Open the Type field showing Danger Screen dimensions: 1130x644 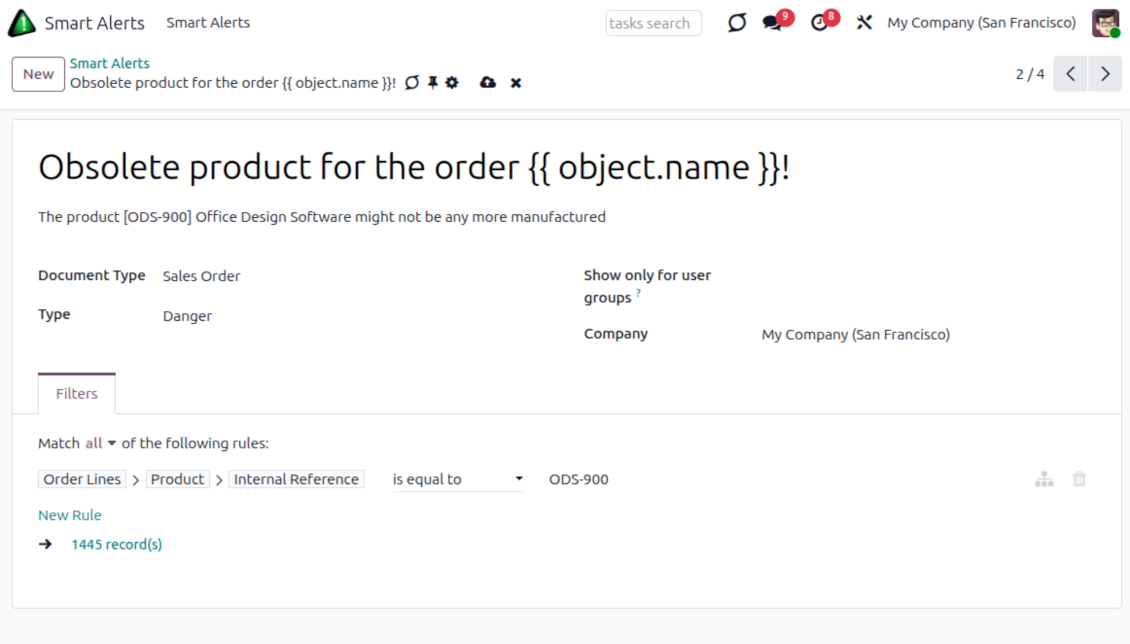(188, 316)
